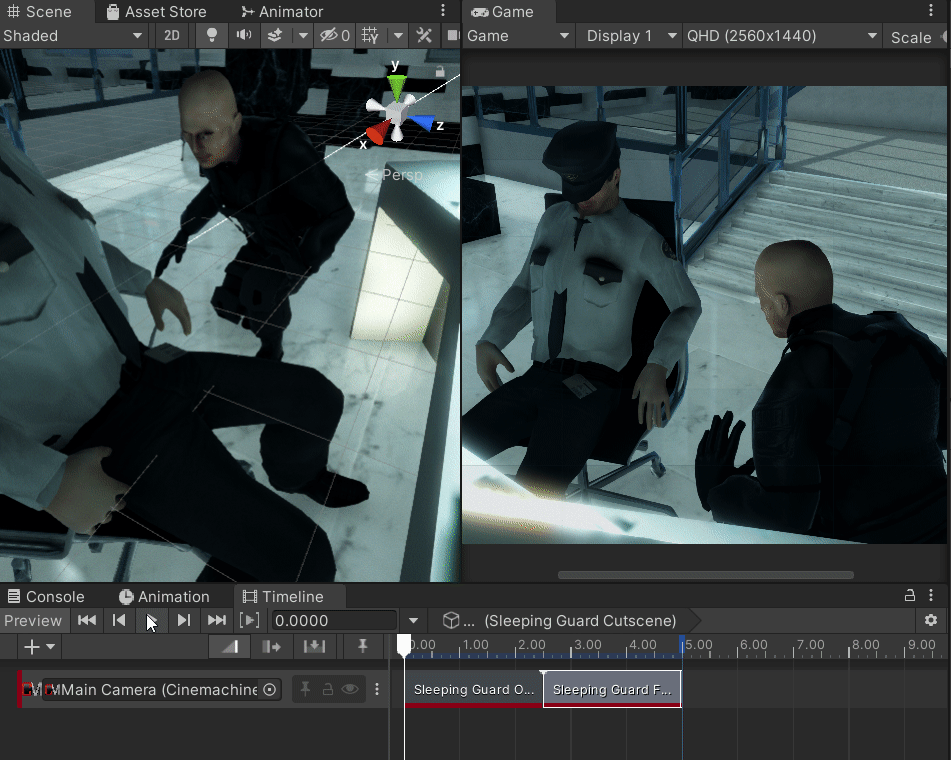951x760 pixels.
Task: Select the Sleeping Guard F... clip
Action: 612,690
